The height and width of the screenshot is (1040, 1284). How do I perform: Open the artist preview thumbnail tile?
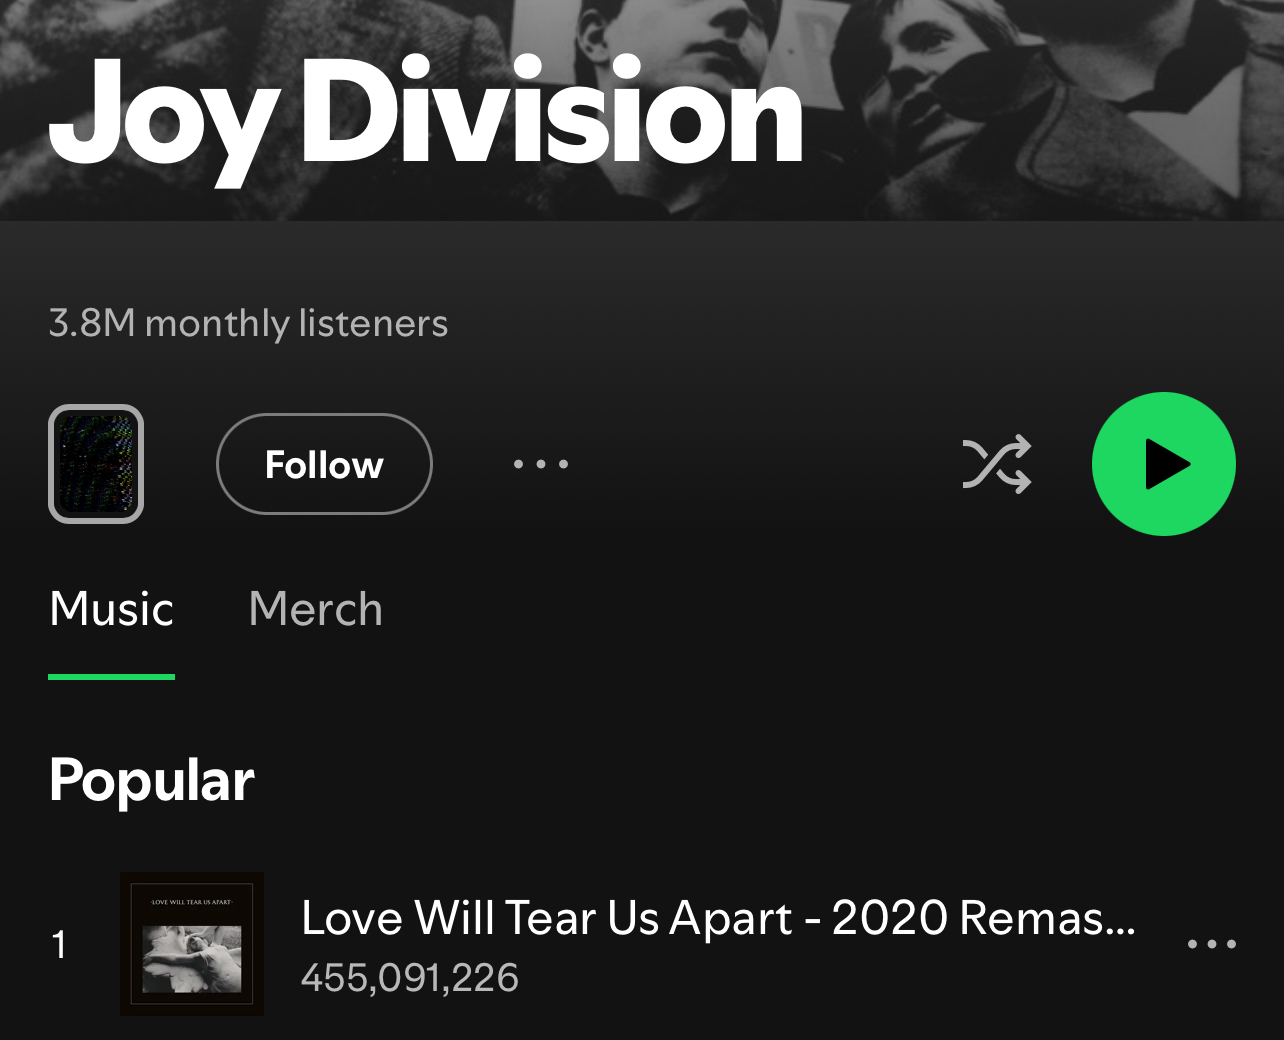[96, 464]
